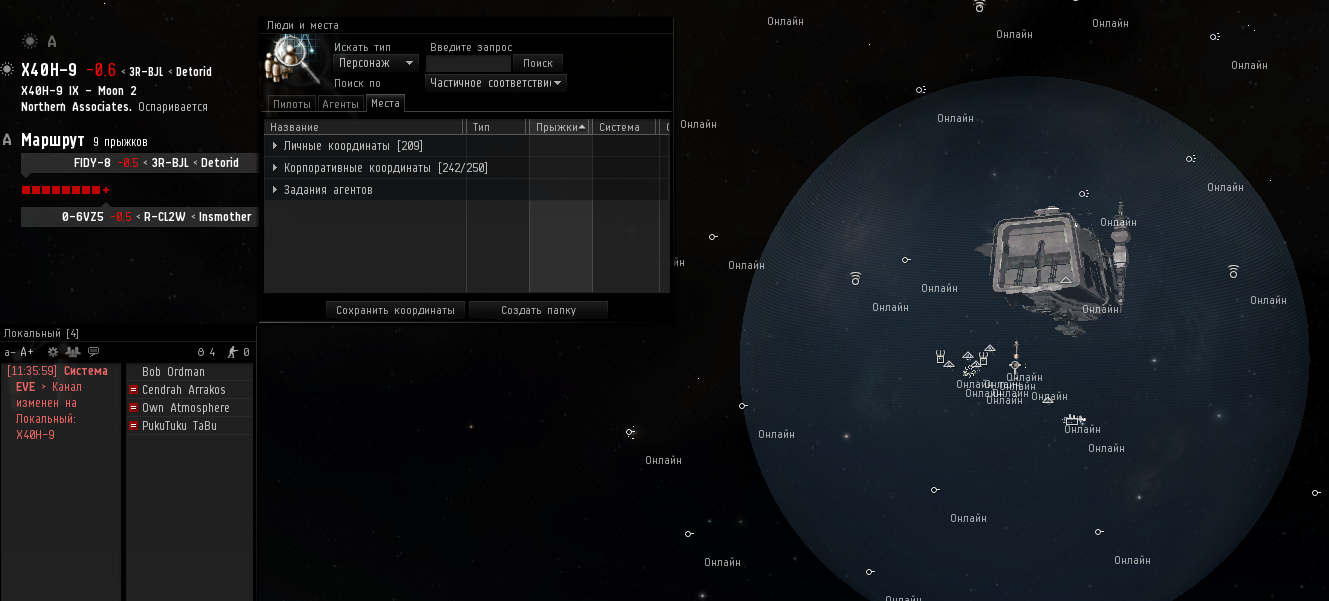The width and height of the screenshot is (1329, 601).
Task: Click red plus at end of route markers
Action: [106, 190]
